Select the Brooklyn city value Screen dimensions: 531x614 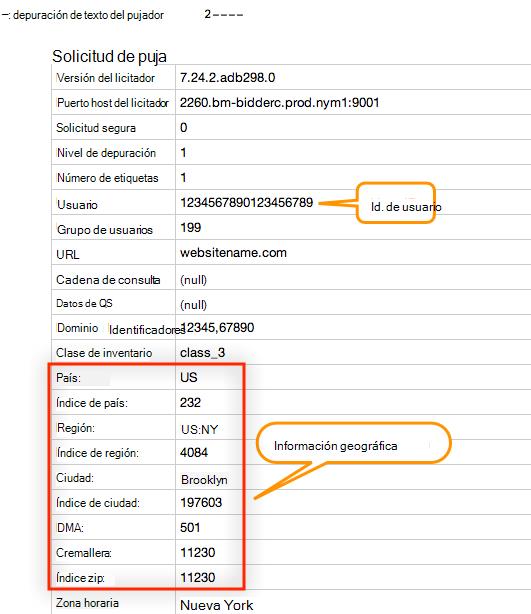204,480
